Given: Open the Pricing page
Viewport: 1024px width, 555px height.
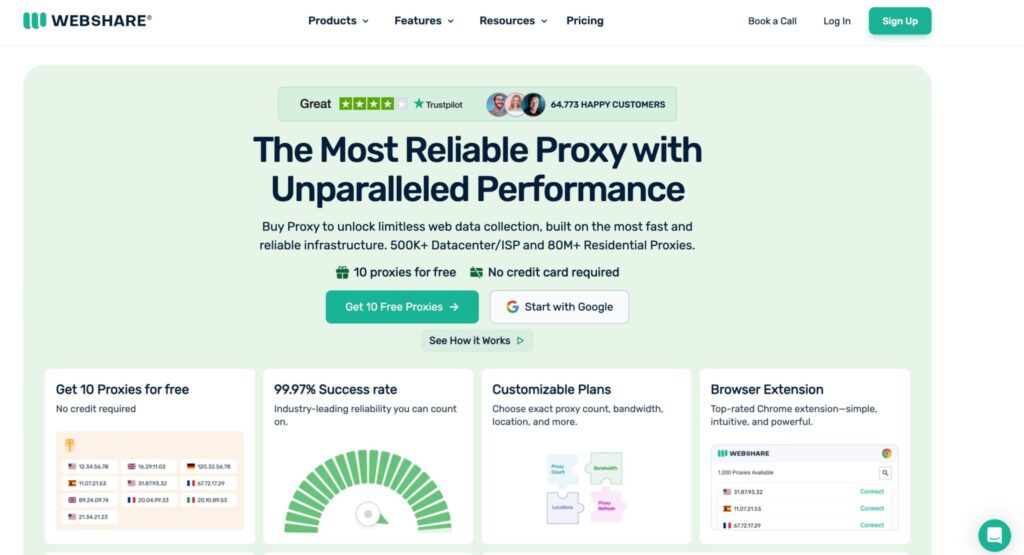Looking at the screenshot, I should click(584, 21).
